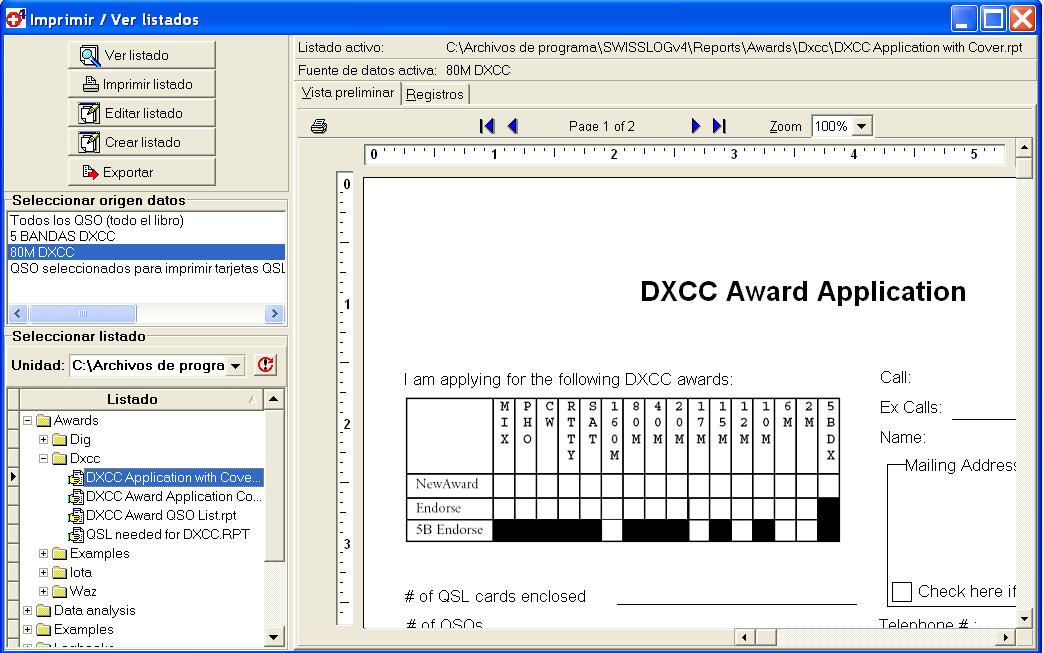Click the printer icon in preview toolbar
Viewport: 1044px width, 653px height.
[x=319, y=127]
